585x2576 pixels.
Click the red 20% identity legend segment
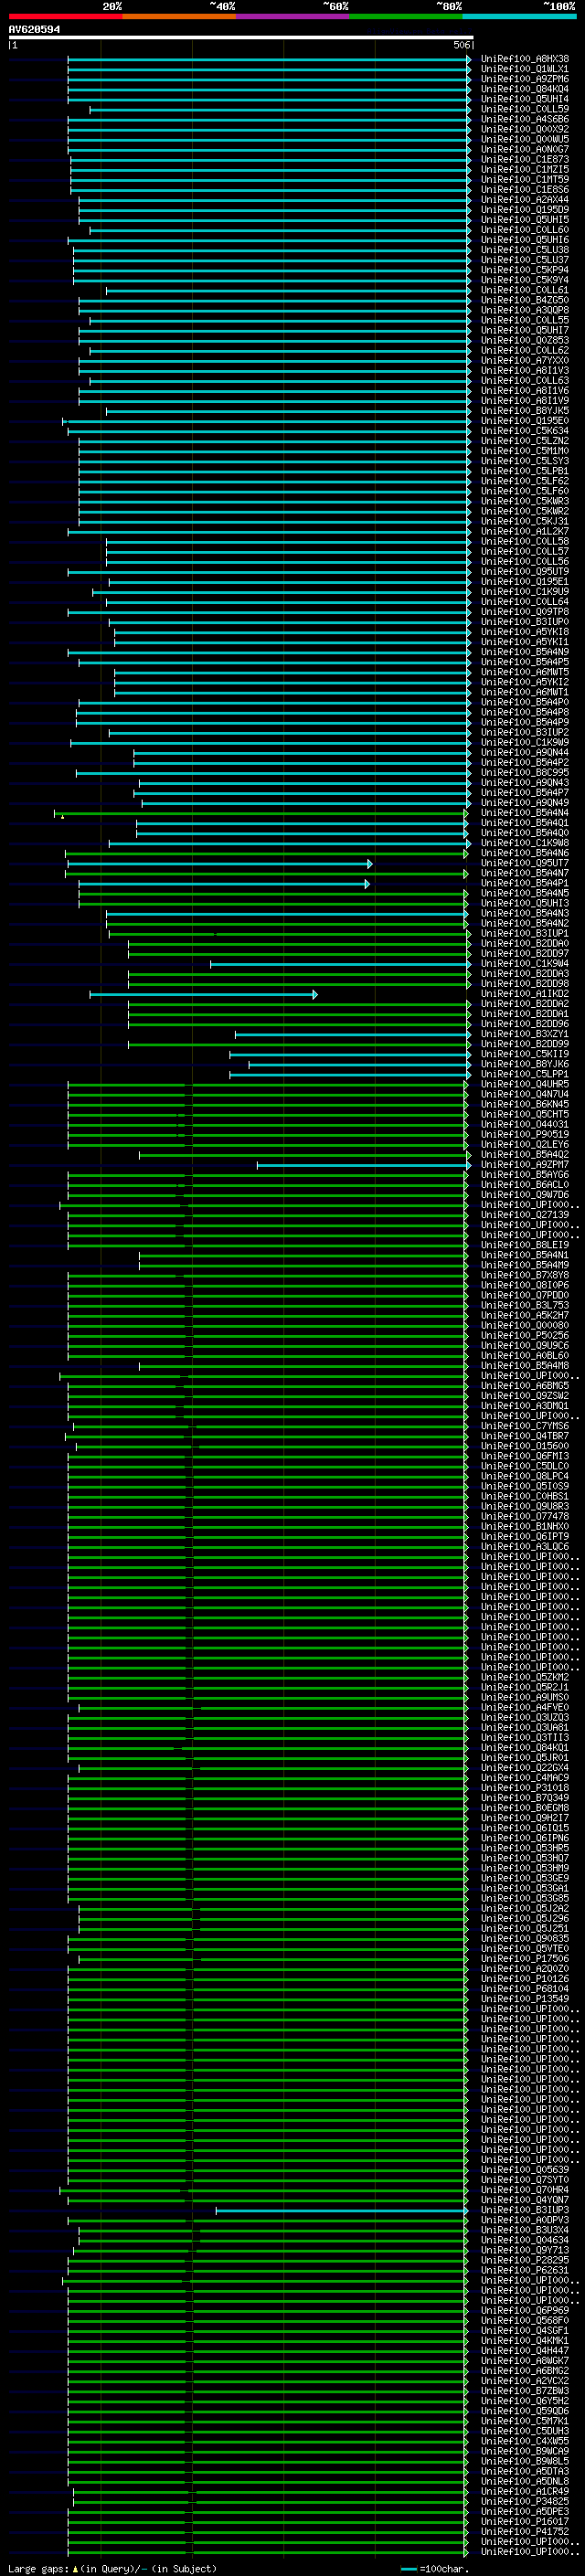(65, 16)
